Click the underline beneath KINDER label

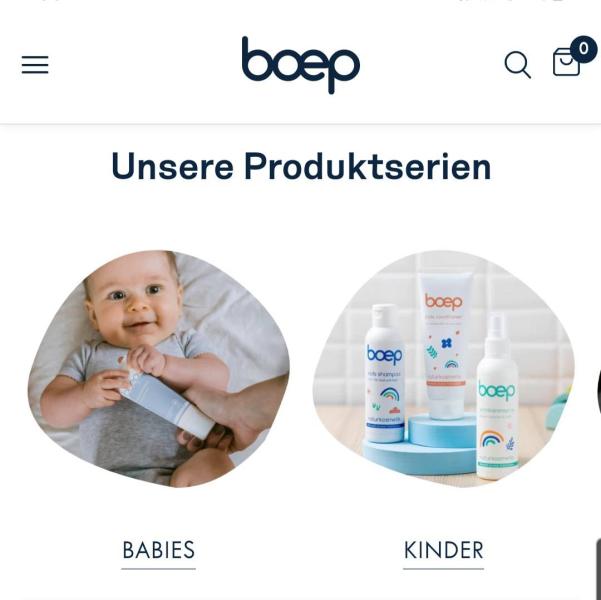[x=443, y=569]
